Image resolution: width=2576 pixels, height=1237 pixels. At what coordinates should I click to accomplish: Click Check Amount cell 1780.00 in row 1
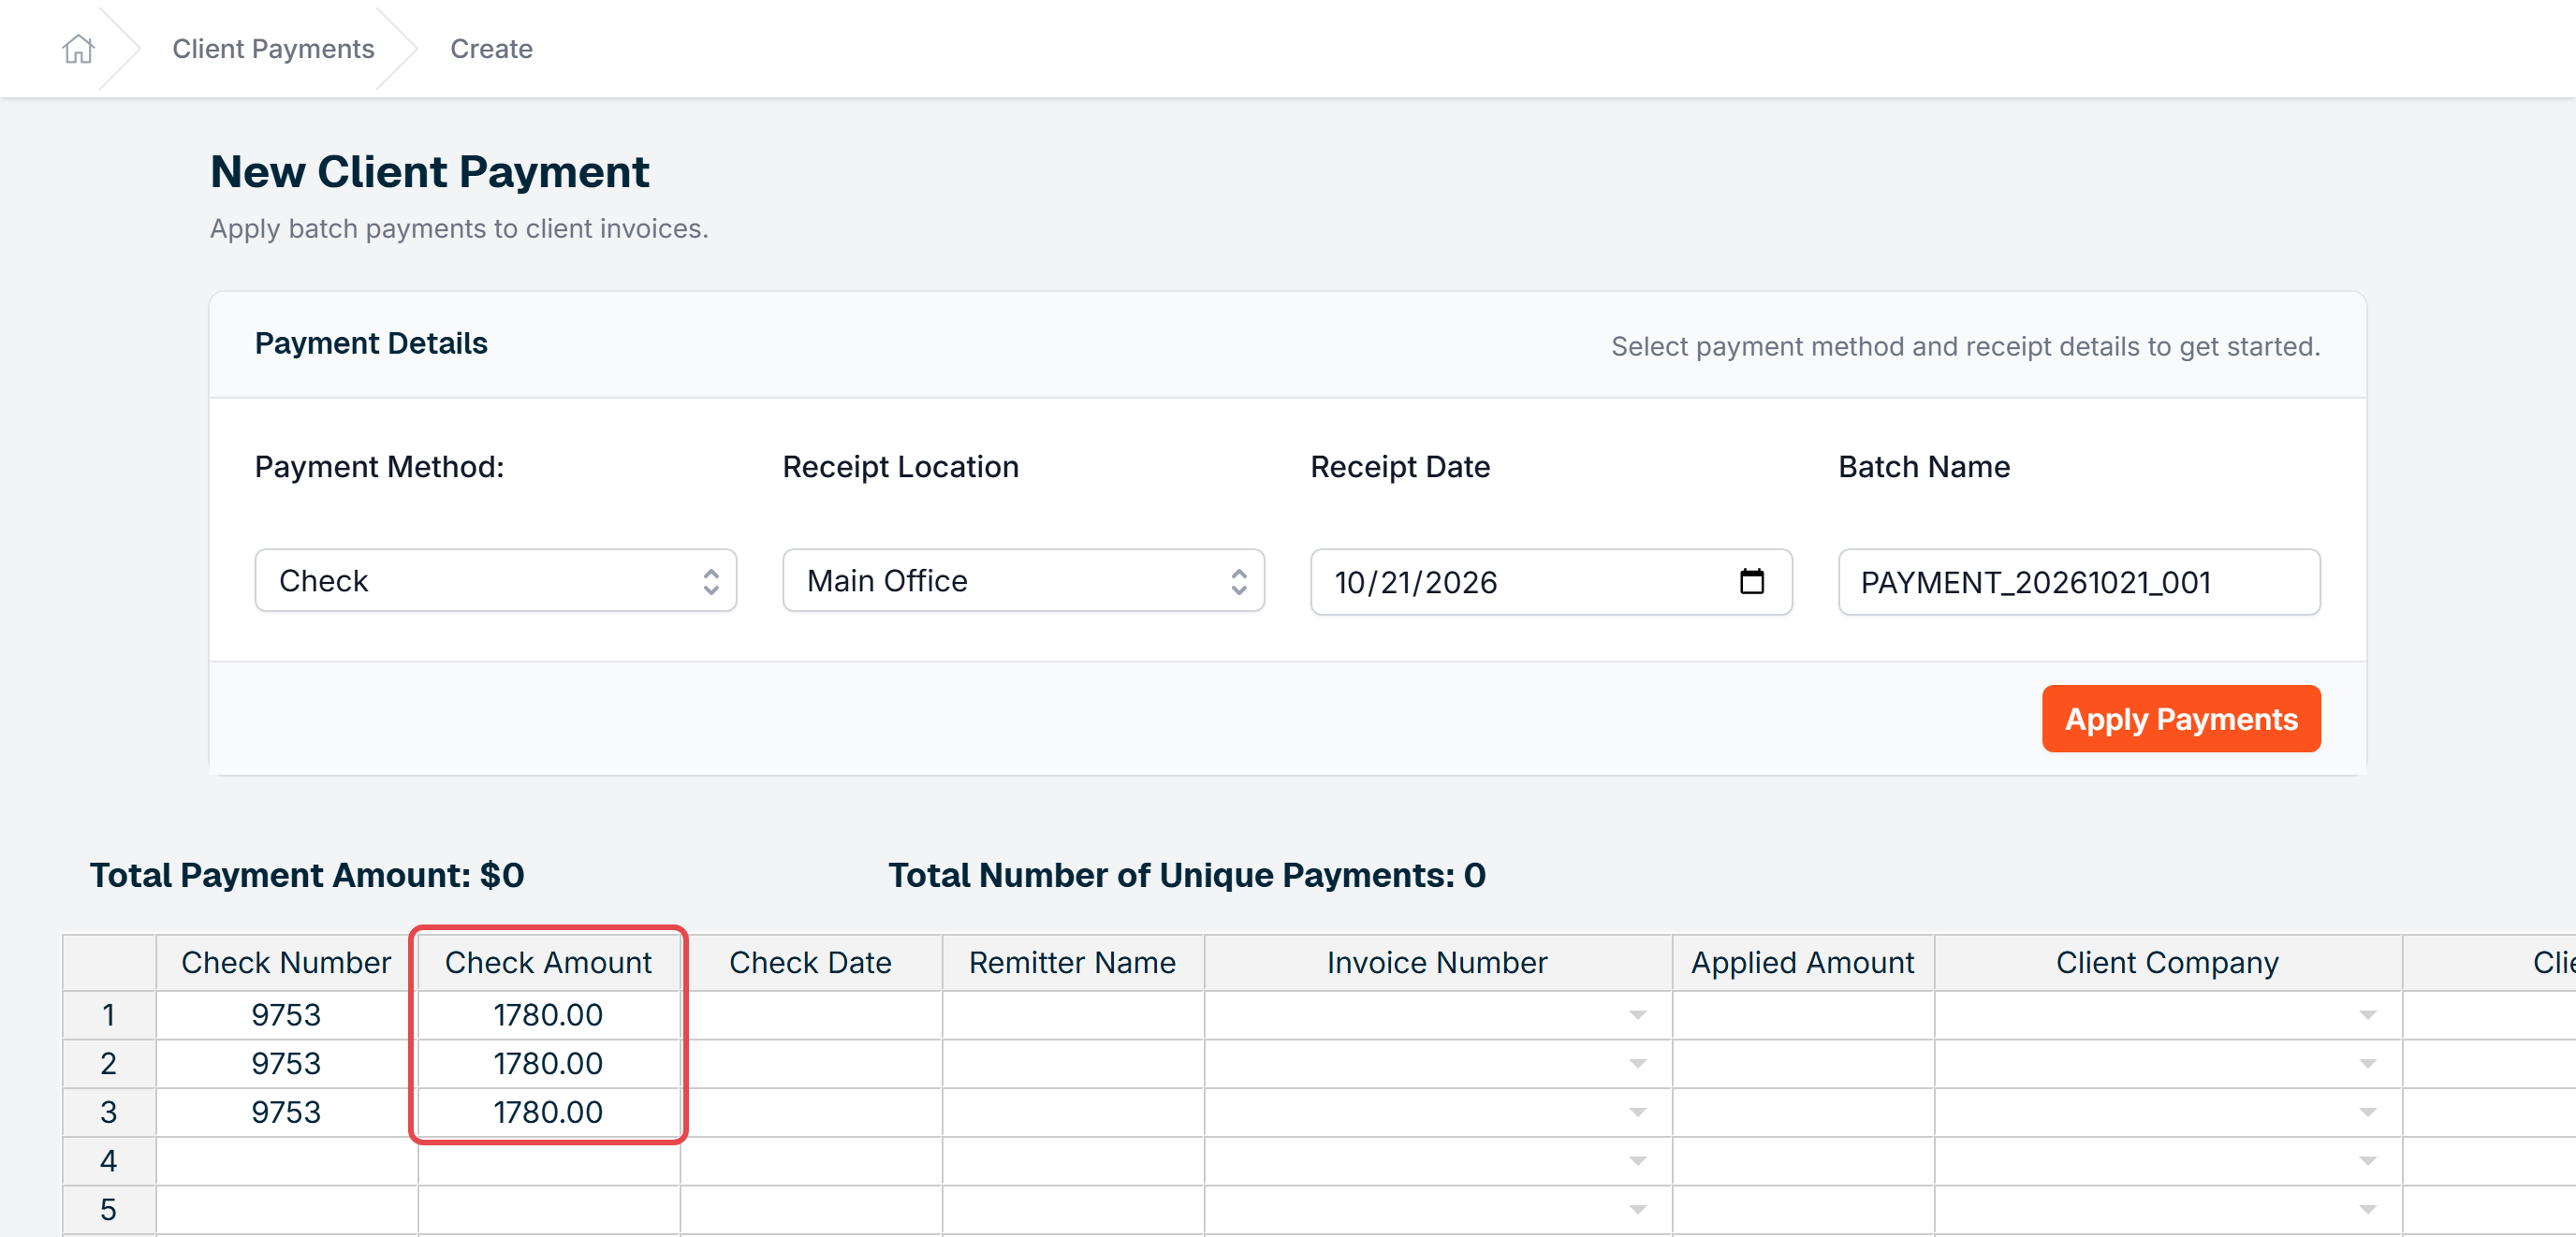tap(548, 1015)
